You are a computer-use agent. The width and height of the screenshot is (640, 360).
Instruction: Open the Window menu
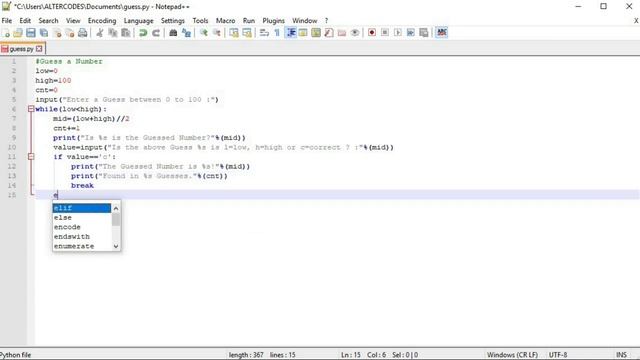click(304, 20)
